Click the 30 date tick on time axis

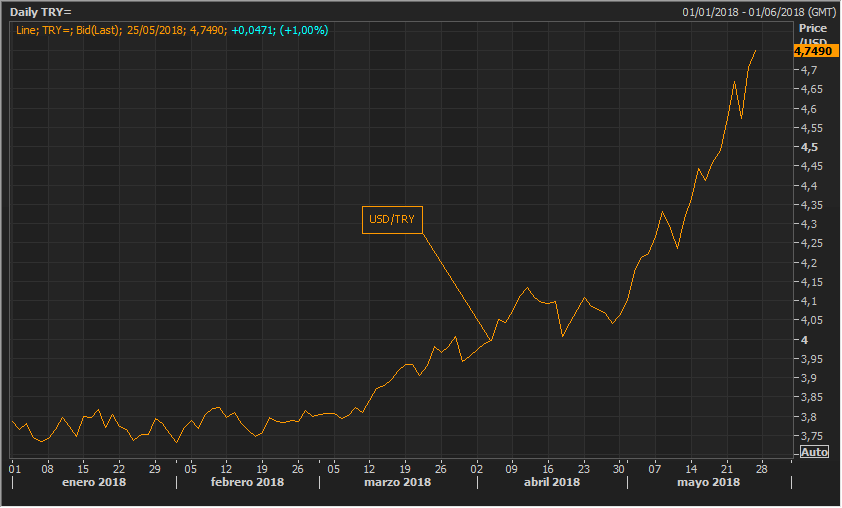point(619,469)
